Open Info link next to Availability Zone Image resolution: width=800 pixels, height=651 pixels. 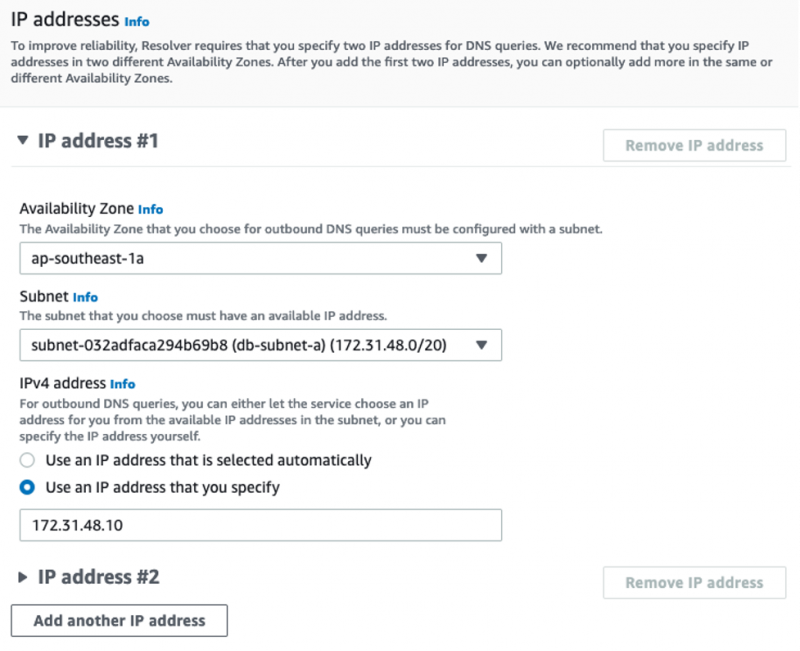150,210
